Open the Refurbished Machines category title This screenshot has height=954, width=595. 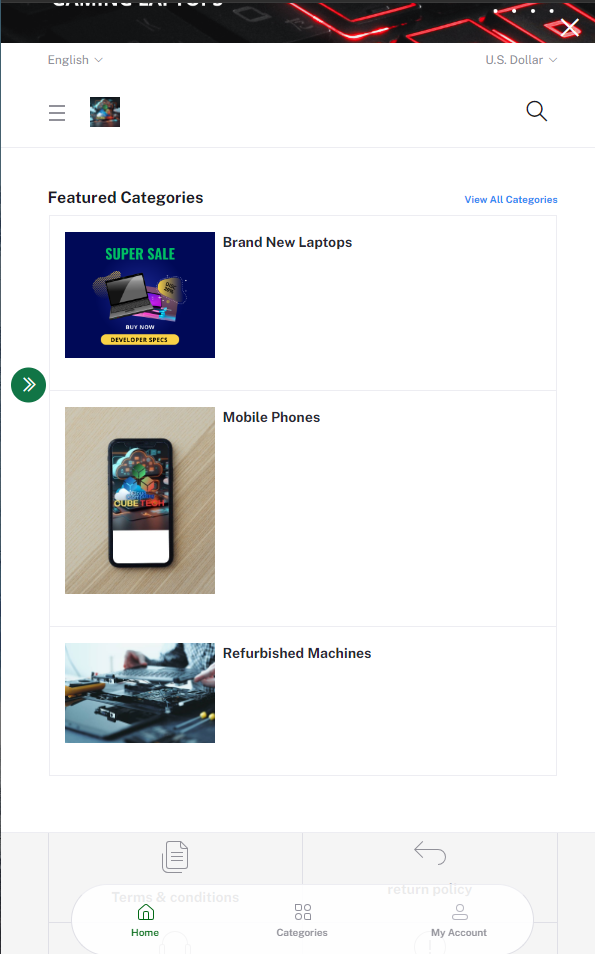click(297, 653)
